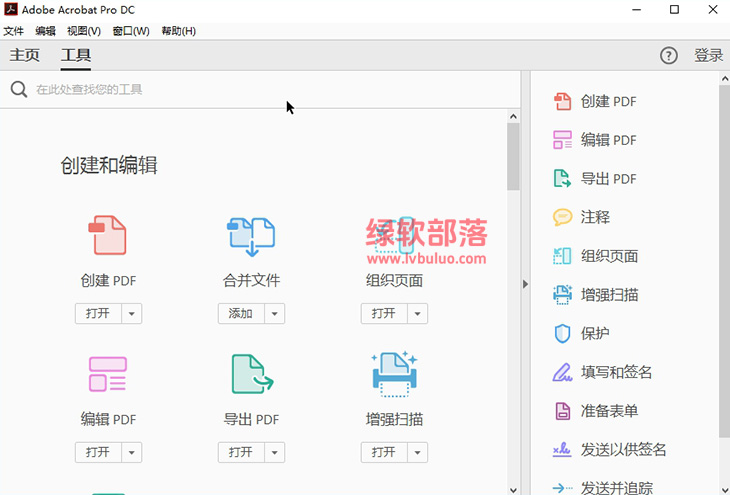Switch to the 工具 tab
The height and width of the screenshot is (495, 730).
[x=76, y=55]
